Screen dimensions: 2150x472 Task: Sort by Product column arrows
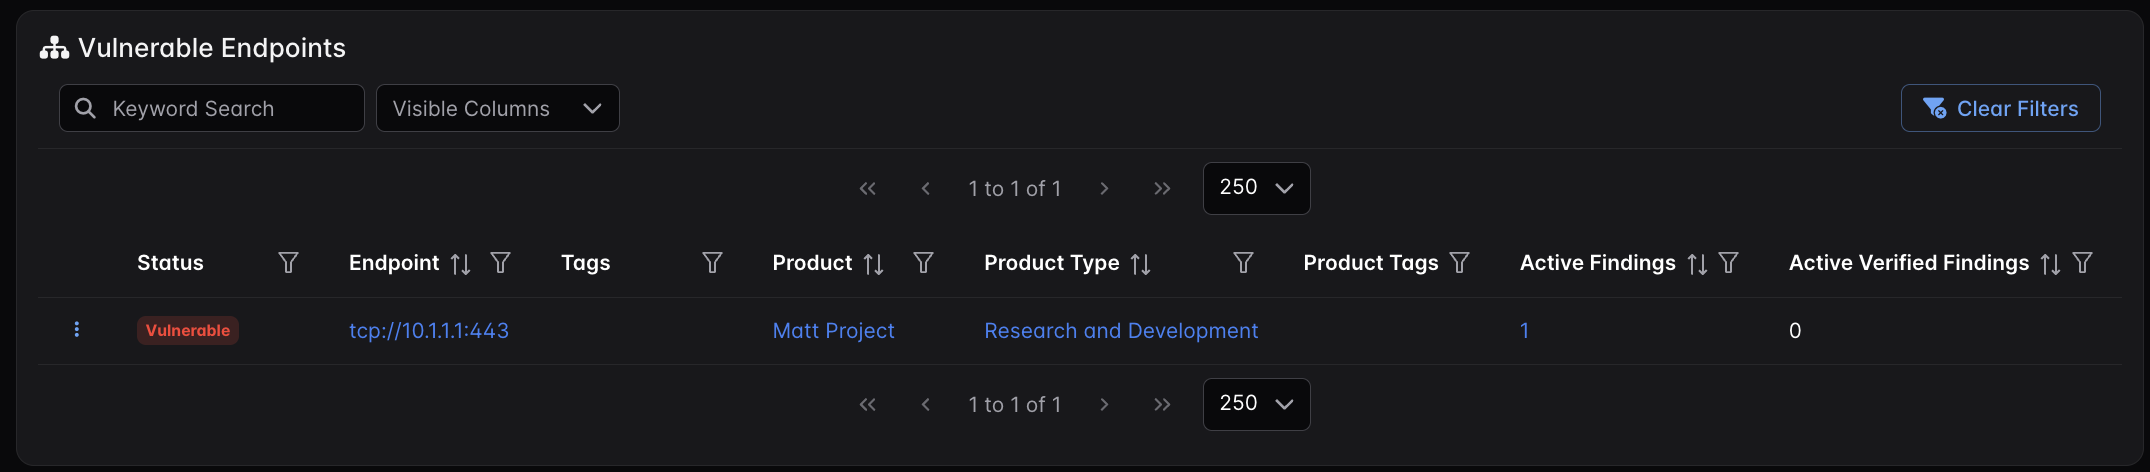coord(873,264)
